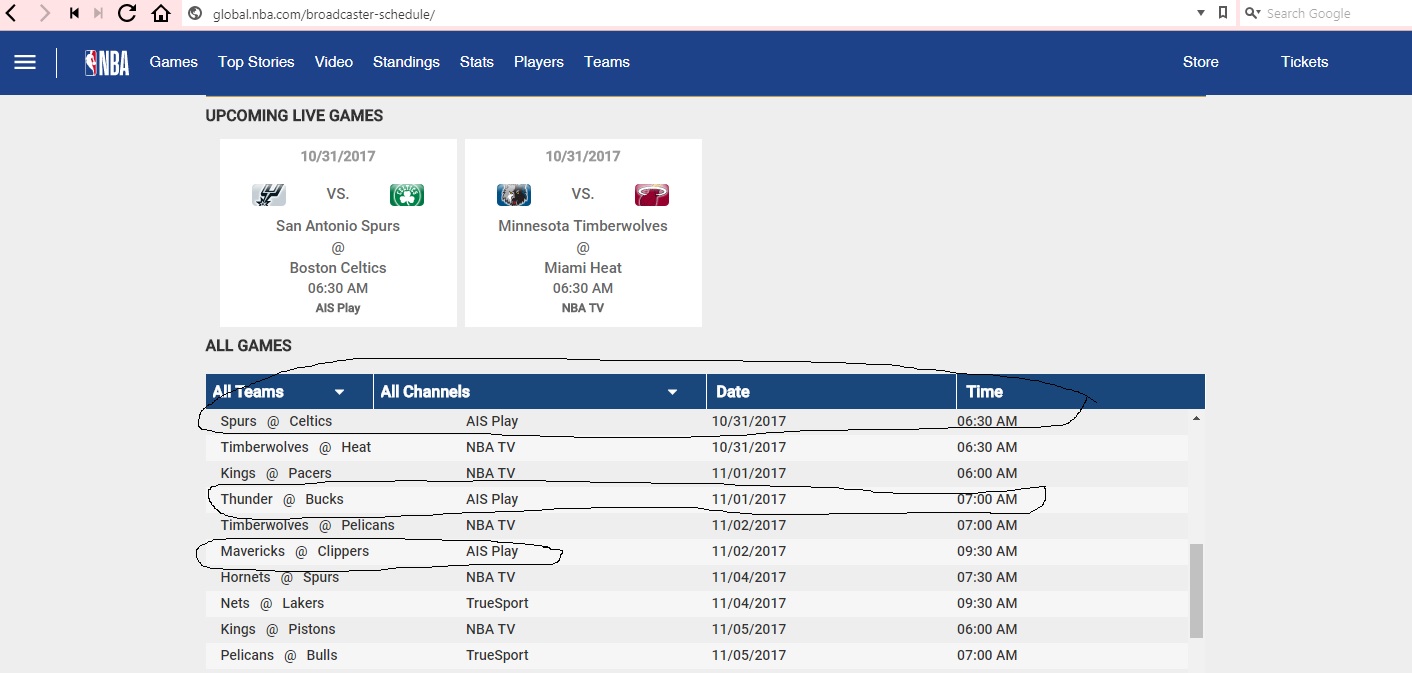Click the San Antonio Spurs logo
The image size is (1412, 673).
269,195
